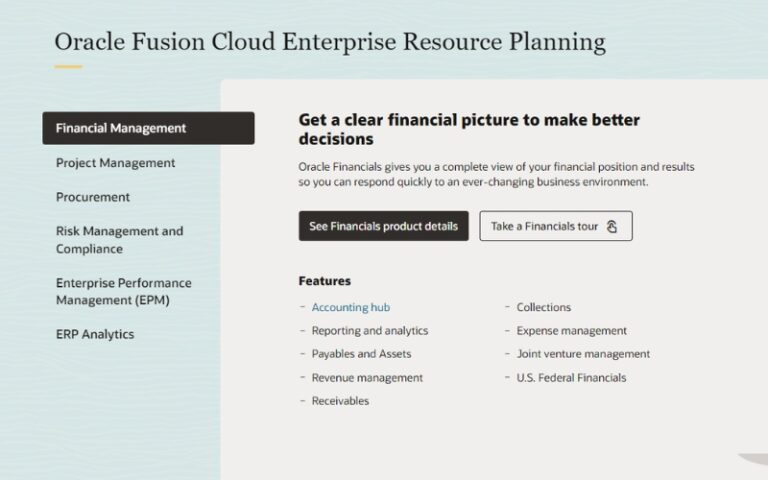Click the Reporting and analytics feature link
The image size is (768, 480).
pos(369,330)
